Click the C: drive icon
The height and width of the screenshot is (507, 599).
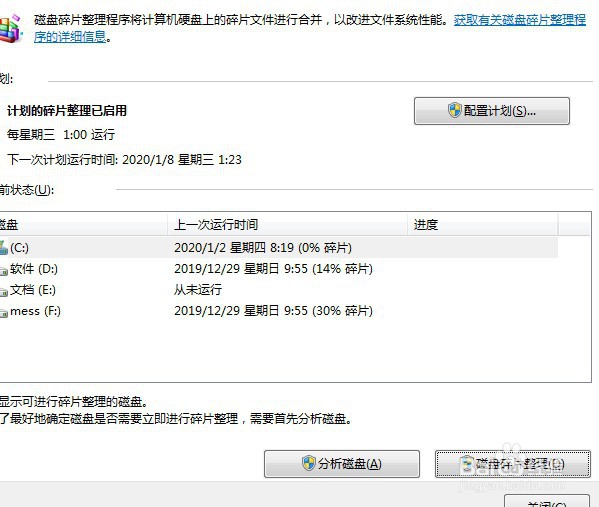[x=3, y=248]
